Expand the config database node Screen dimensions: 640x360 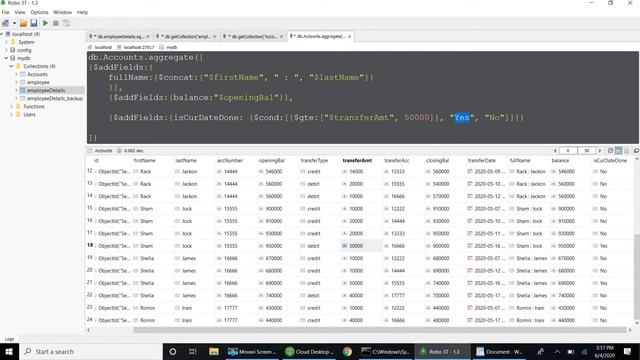(x=7, y=50)
